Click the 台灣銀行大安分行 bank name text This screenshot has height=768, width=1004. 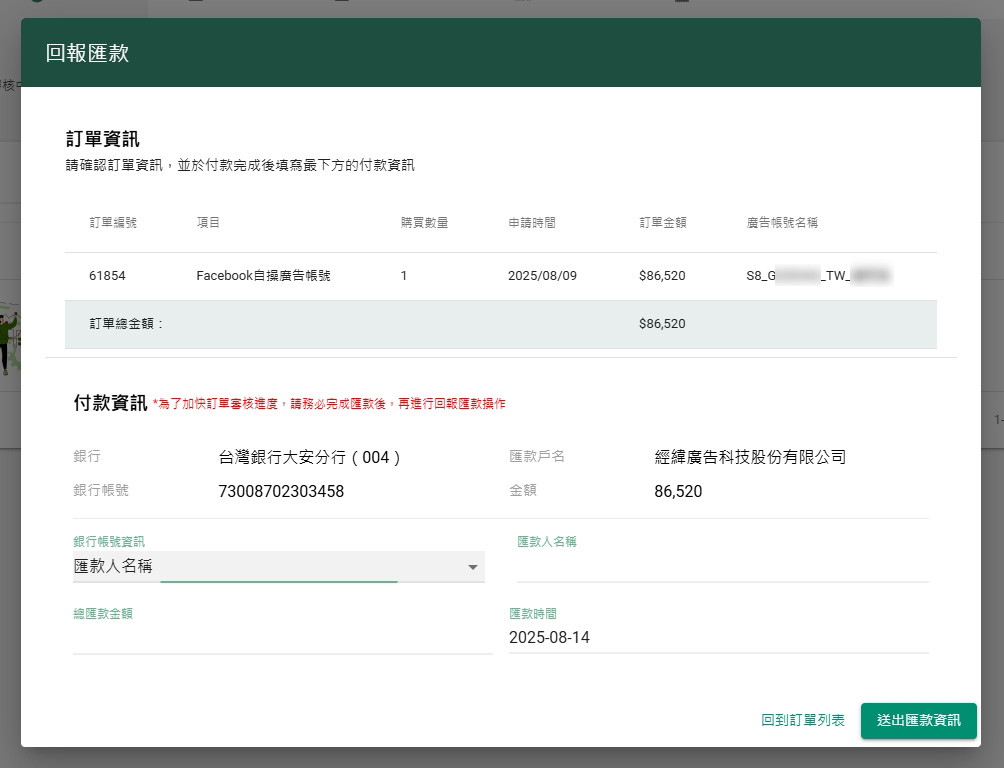(310, 457)
